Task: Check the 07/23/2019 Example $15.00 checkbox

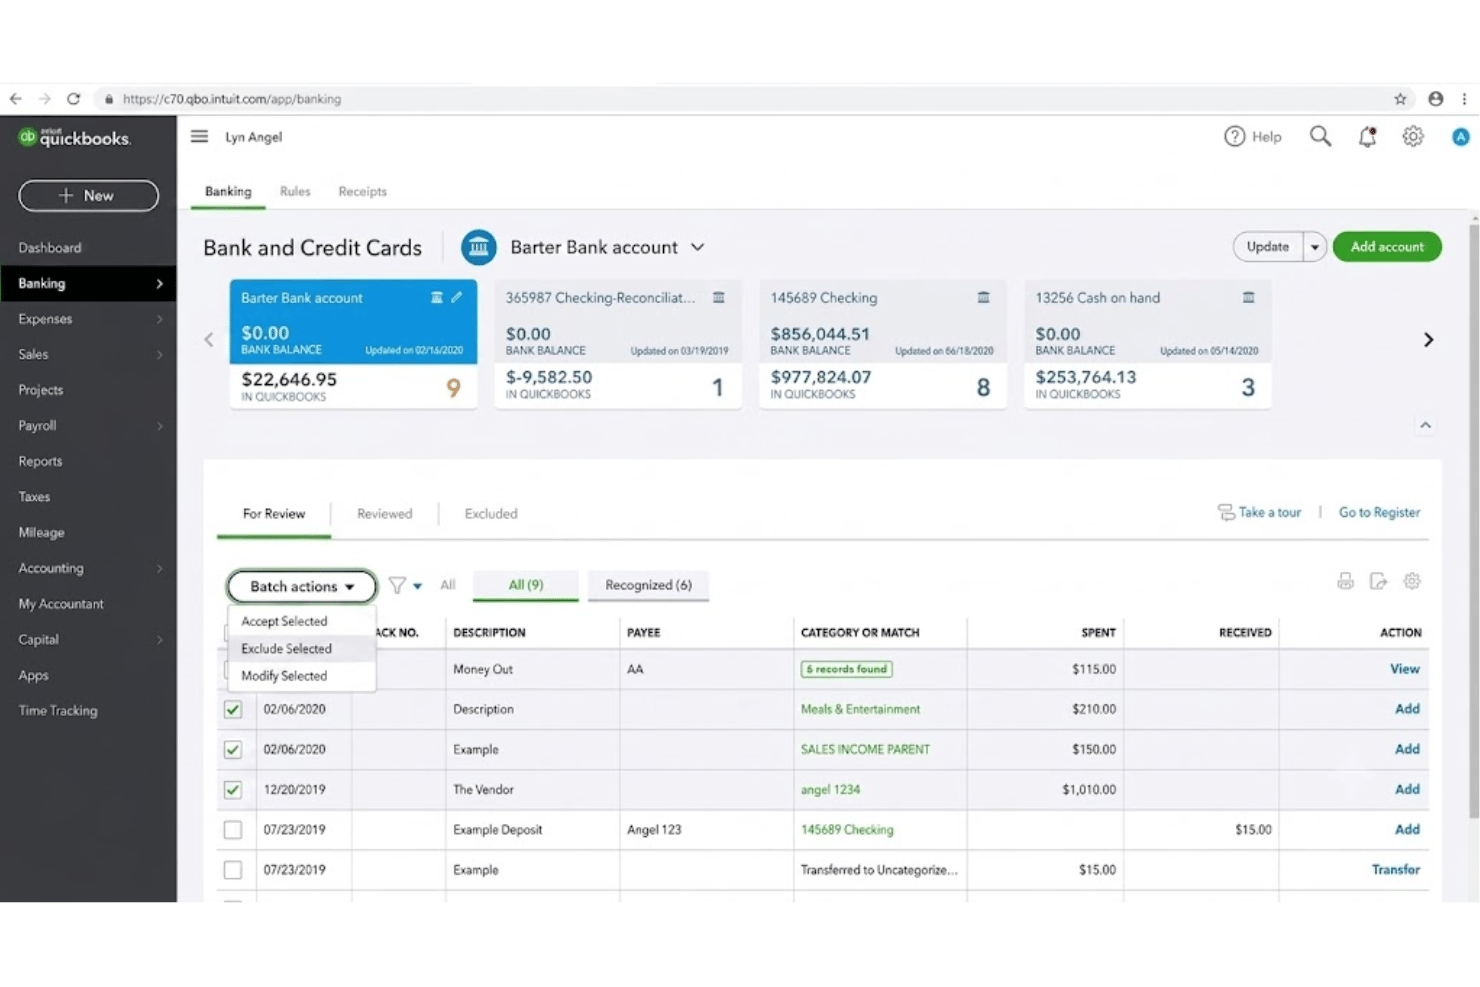Action: [233, 870]
